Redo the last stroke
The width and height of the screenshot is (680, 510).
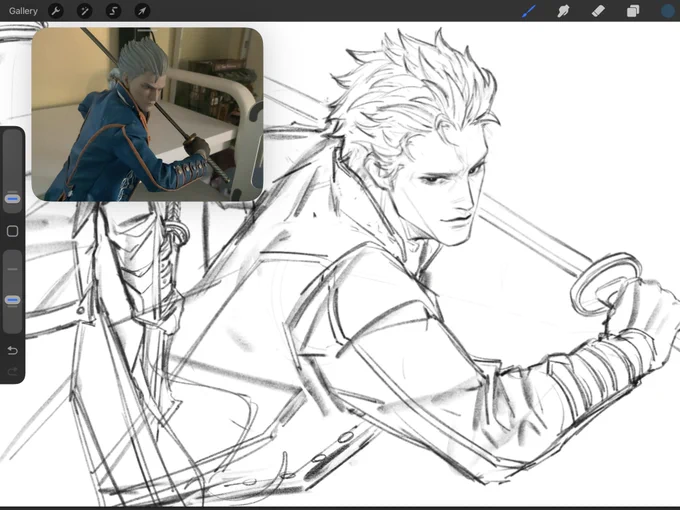(x=13, y=371)
